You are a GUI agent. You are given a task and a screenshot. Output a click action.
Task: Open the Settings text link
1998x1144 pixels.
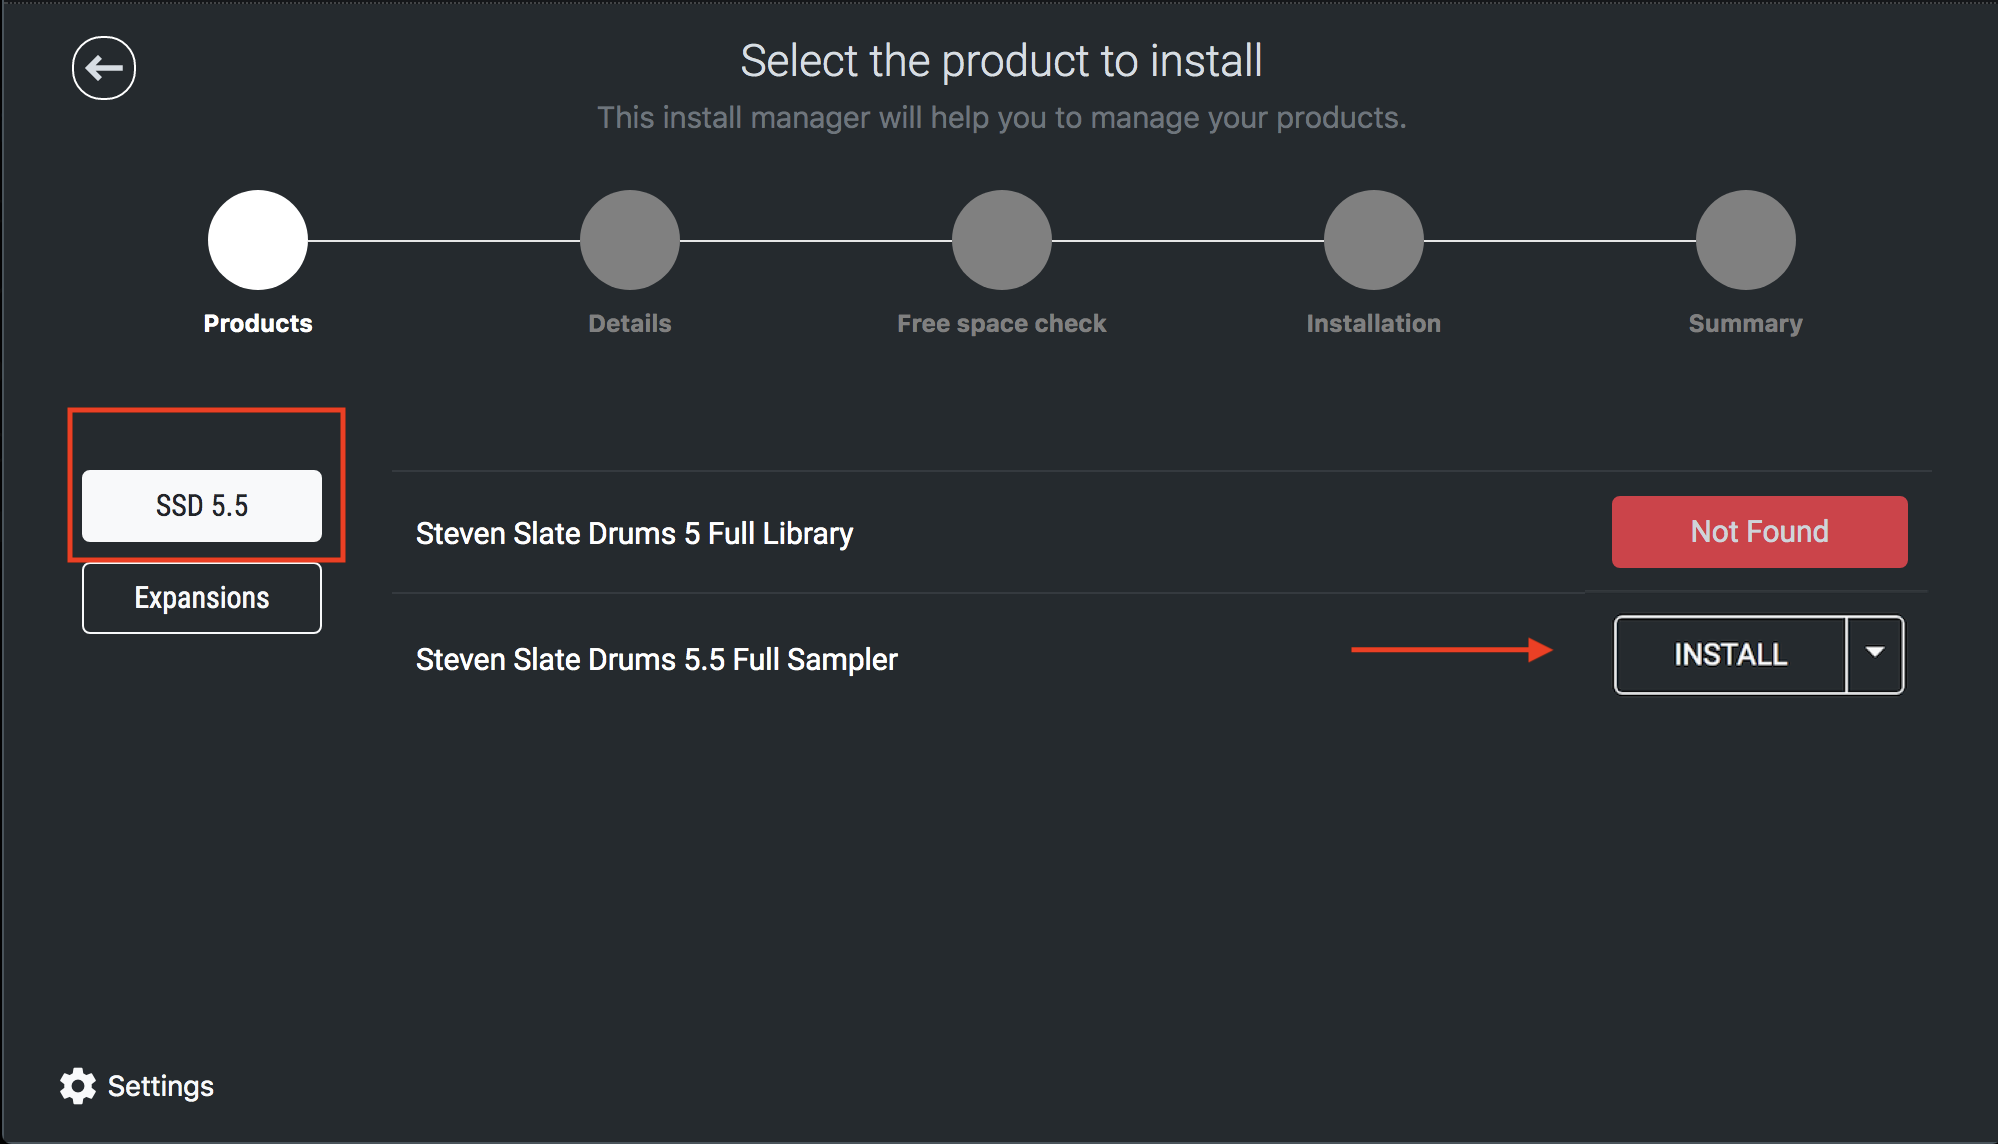[x=160, y=1086]
